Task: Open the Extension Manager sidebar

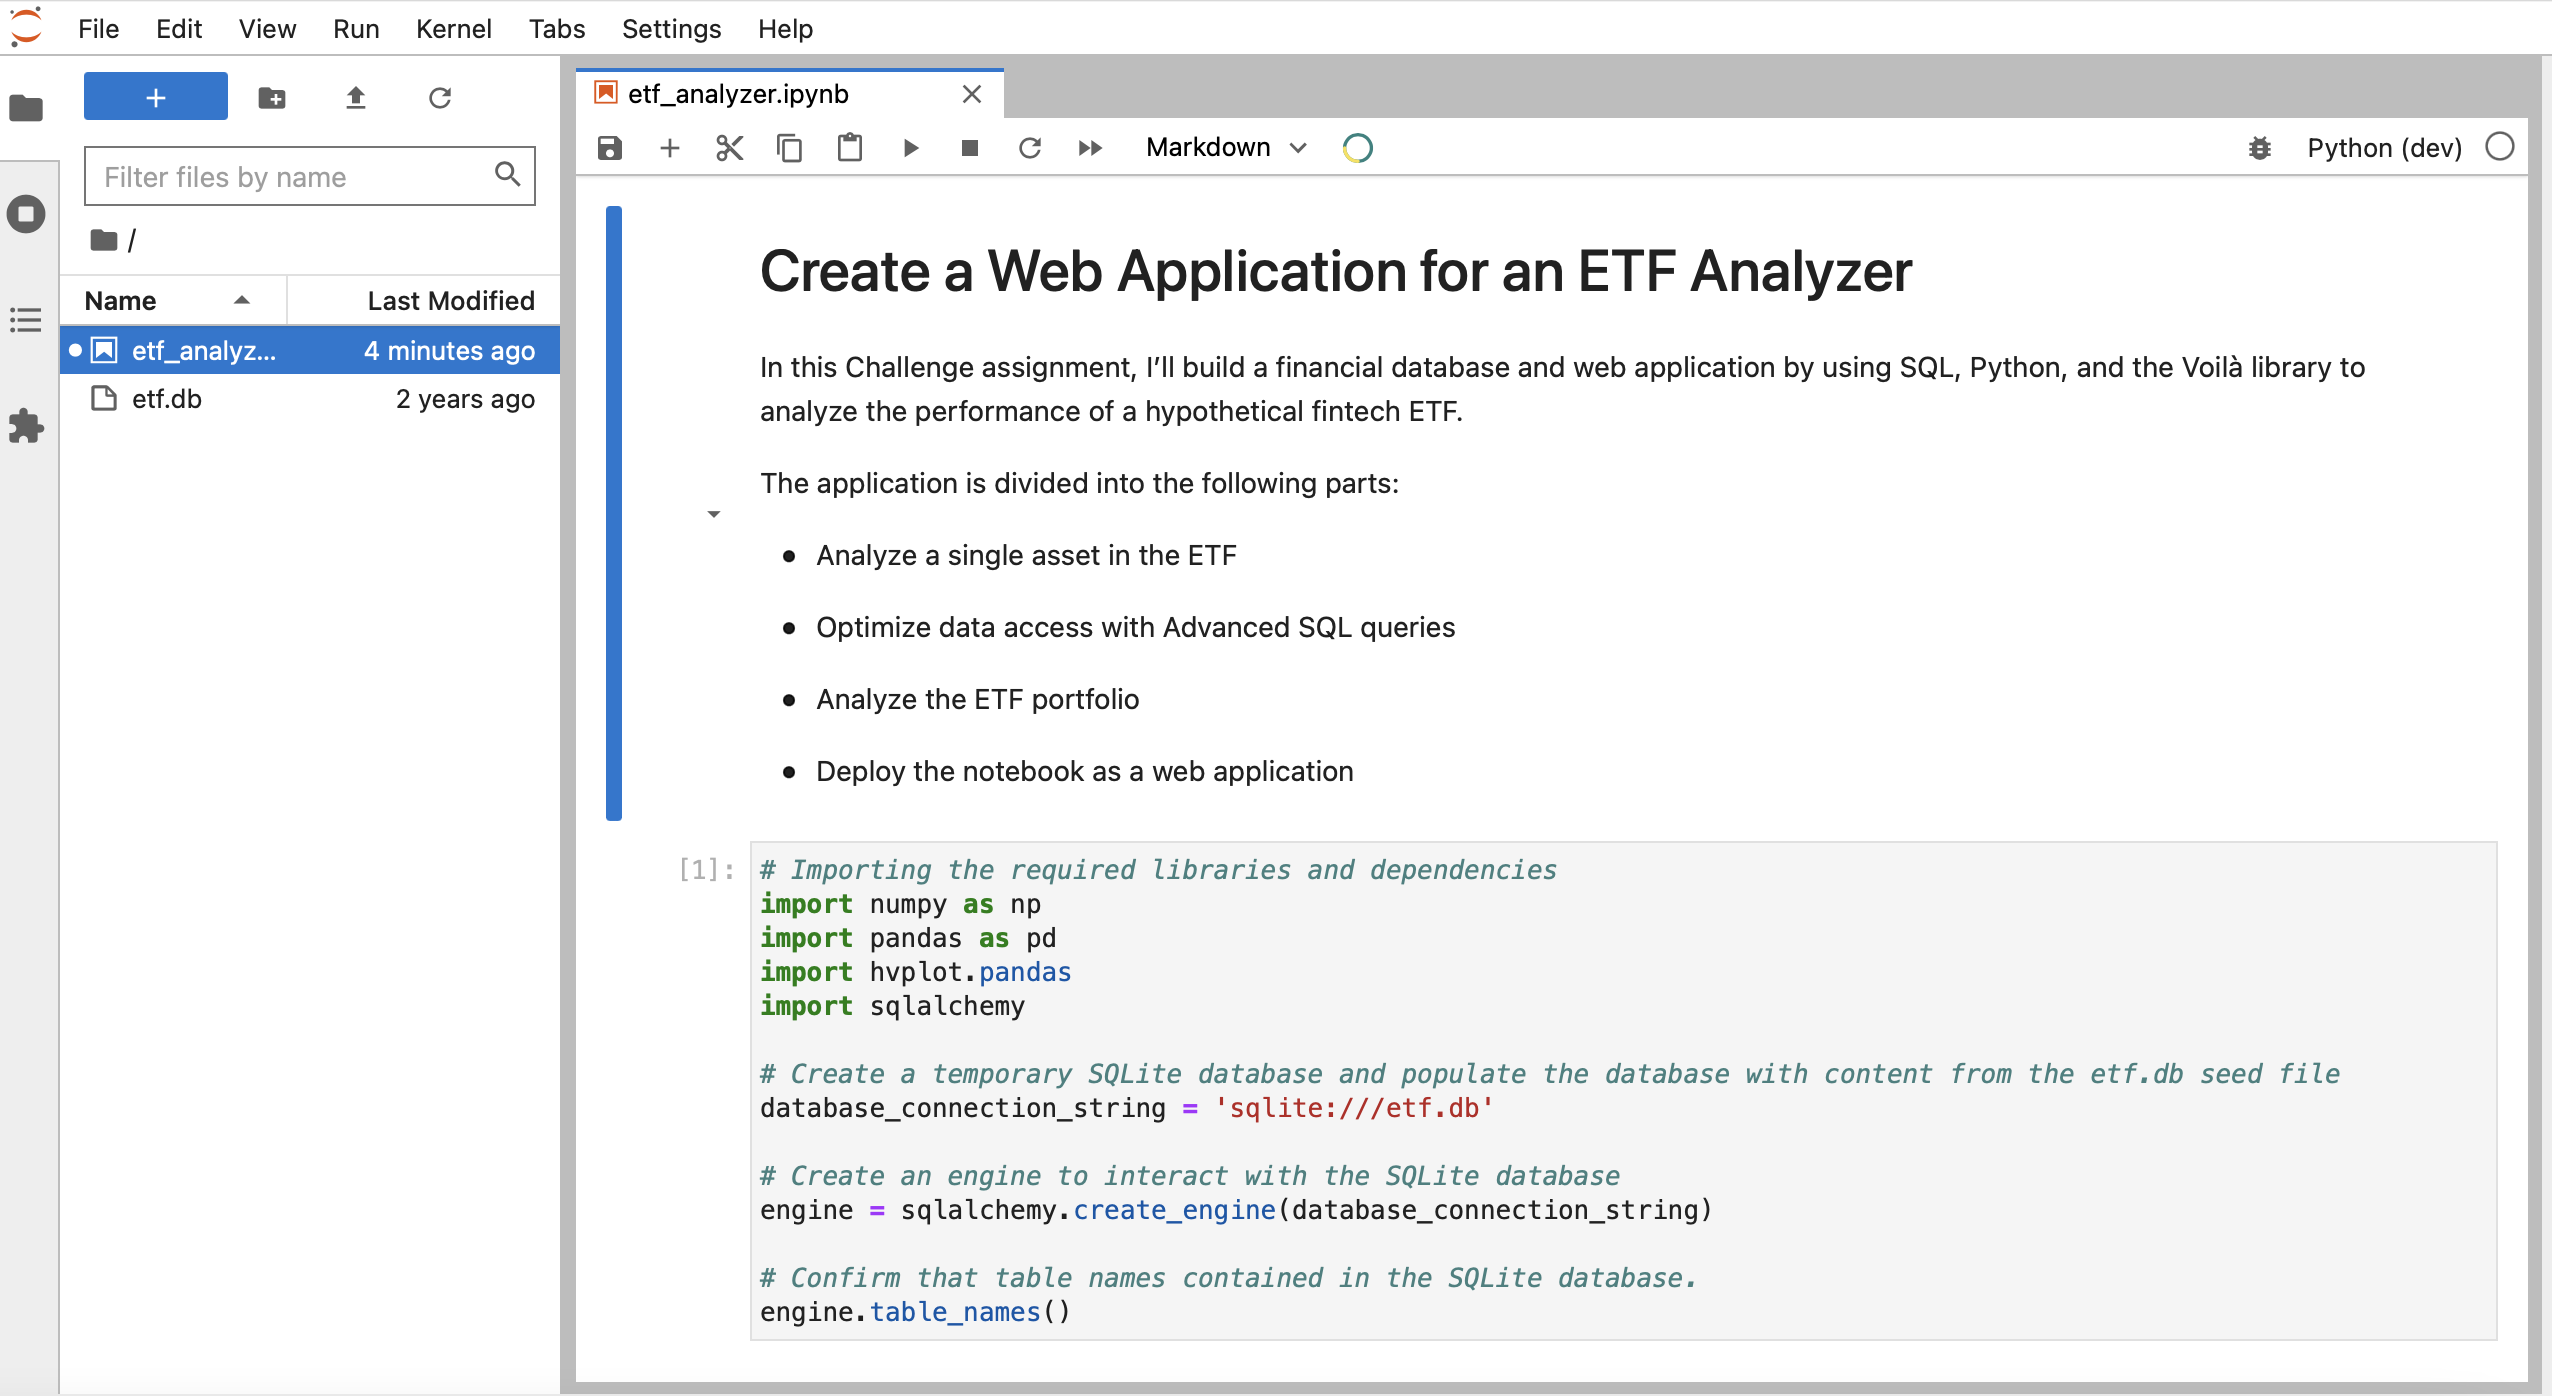Action: (25, 425)
